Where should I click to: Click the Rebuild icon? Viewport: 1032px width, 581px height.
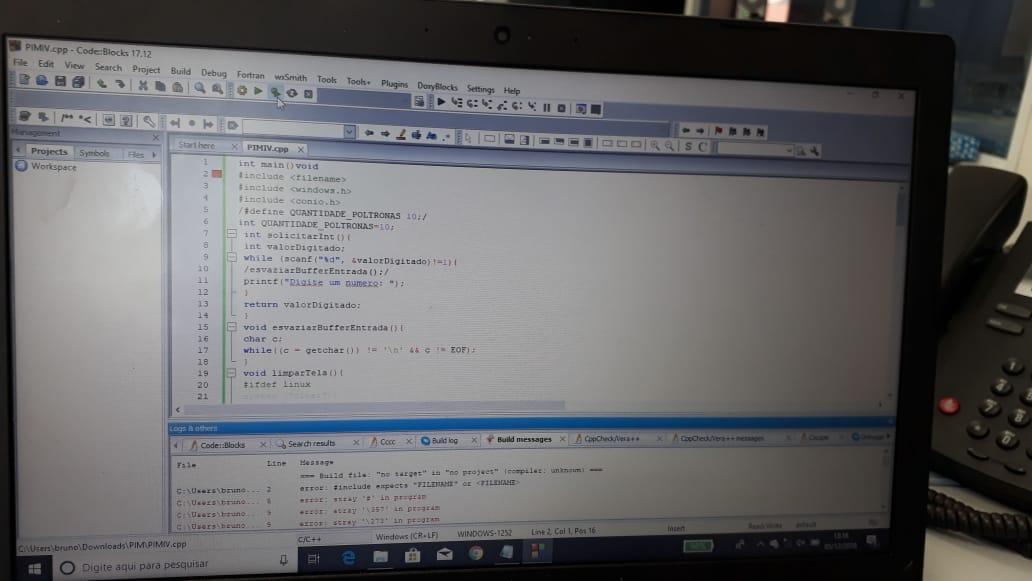[292, 93]
